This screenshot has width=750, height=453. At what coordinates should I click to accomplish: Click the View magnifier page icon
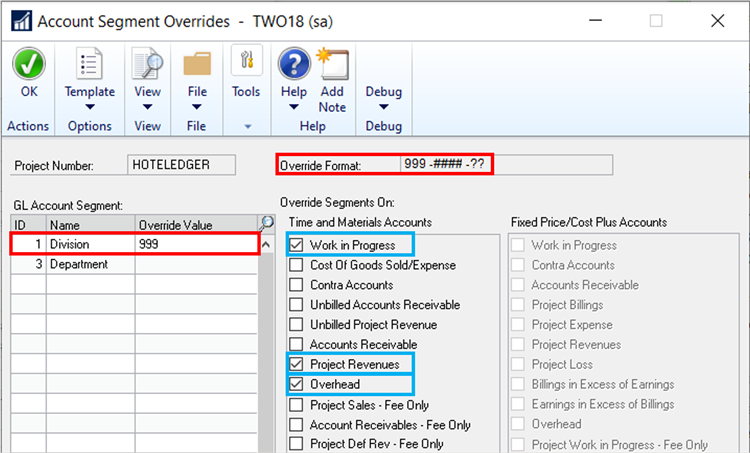pyautogui.click(x=148, y=63)
